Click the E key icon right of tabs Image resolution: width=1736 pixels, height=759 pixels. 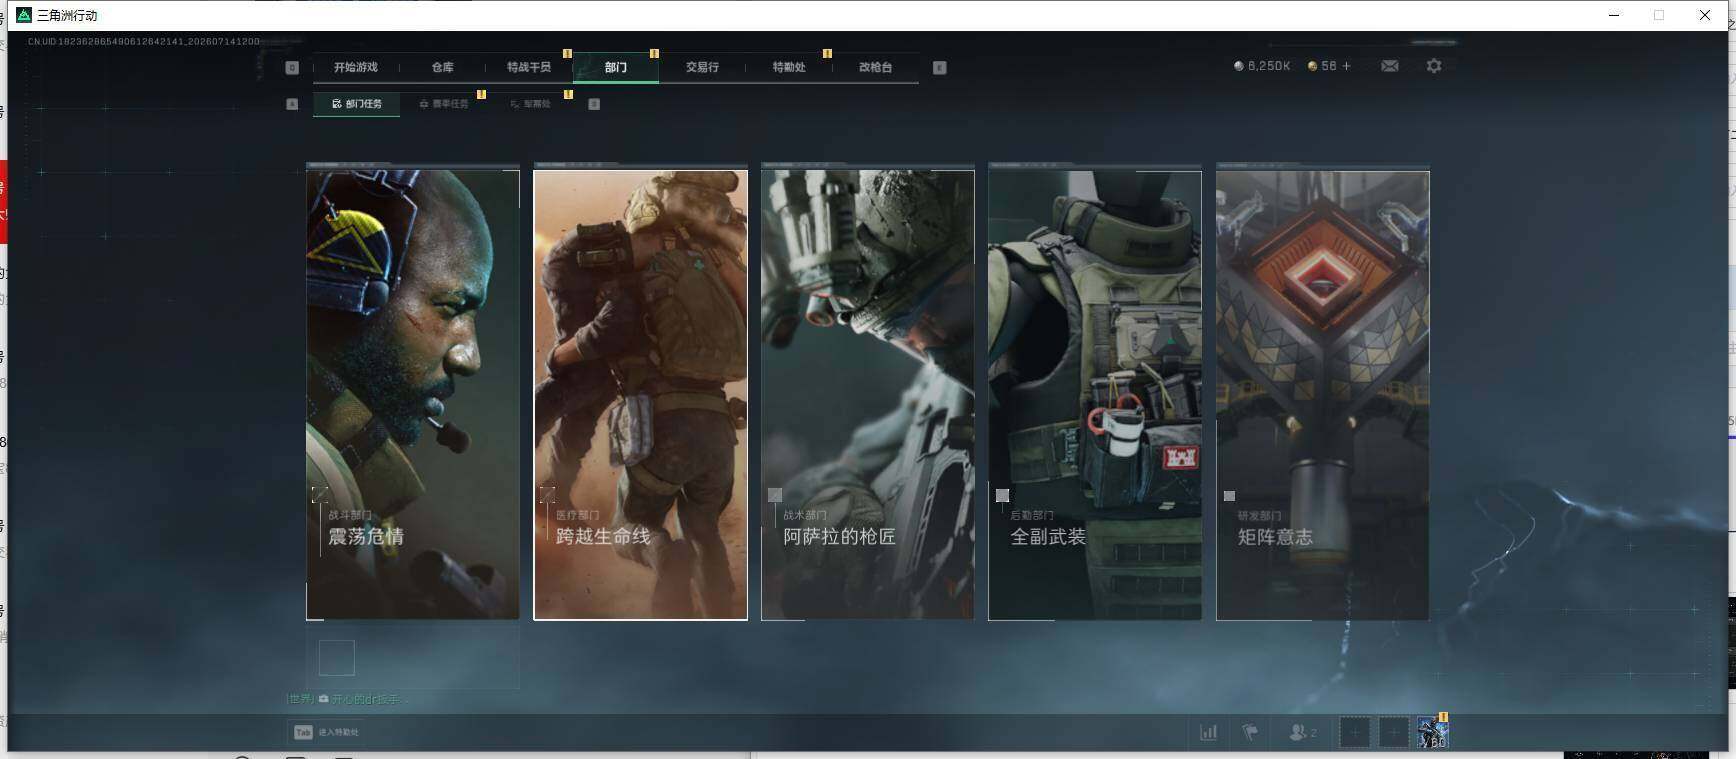pos(939,68)
